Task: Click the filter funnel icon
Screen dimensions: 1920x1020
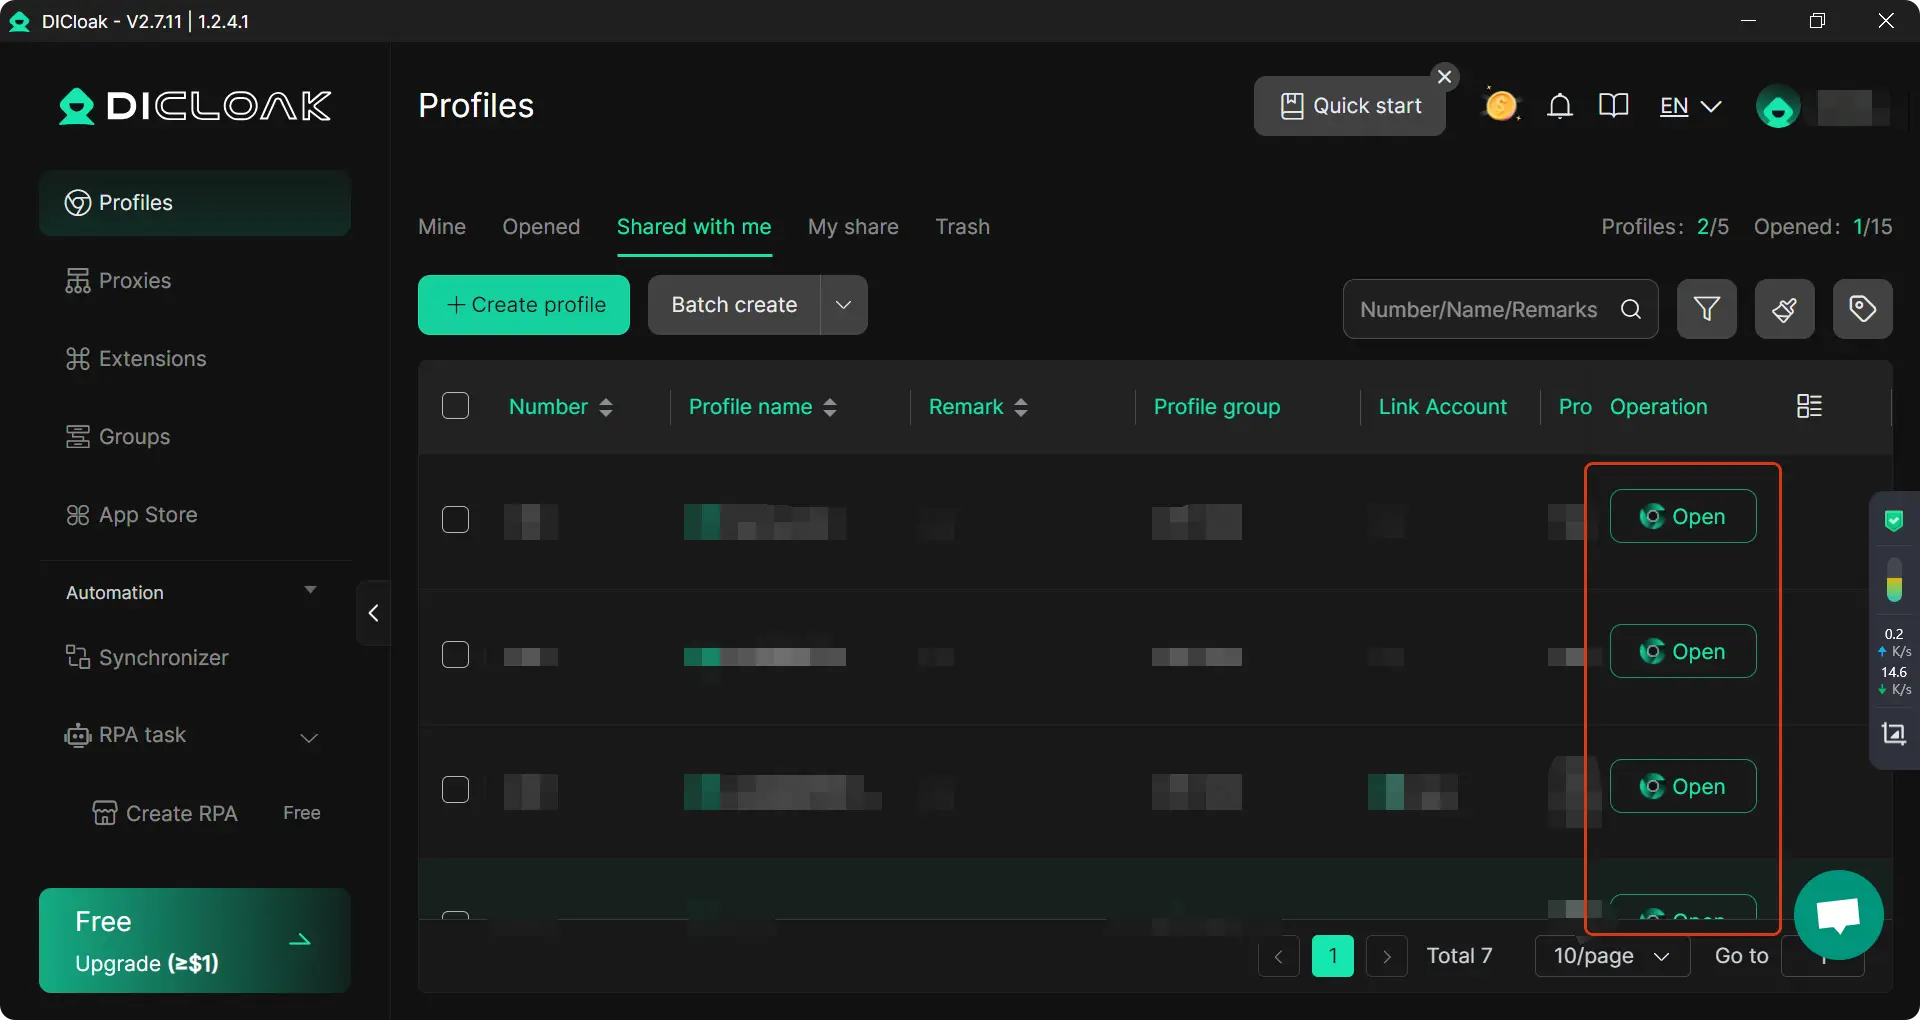Action: pyautogui.click(x=1706, y=309)
